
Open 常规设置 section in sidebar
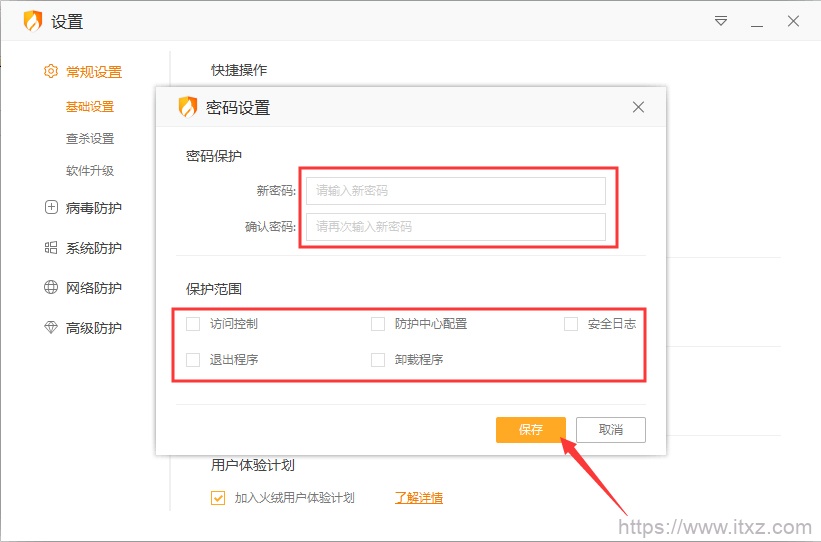point(94,72)
